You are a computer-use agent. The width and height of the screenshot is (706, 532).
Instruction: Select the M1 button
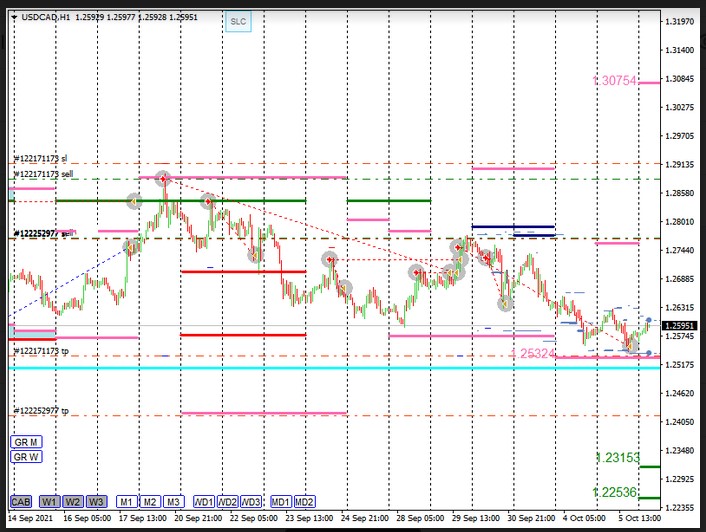[126, 501]
